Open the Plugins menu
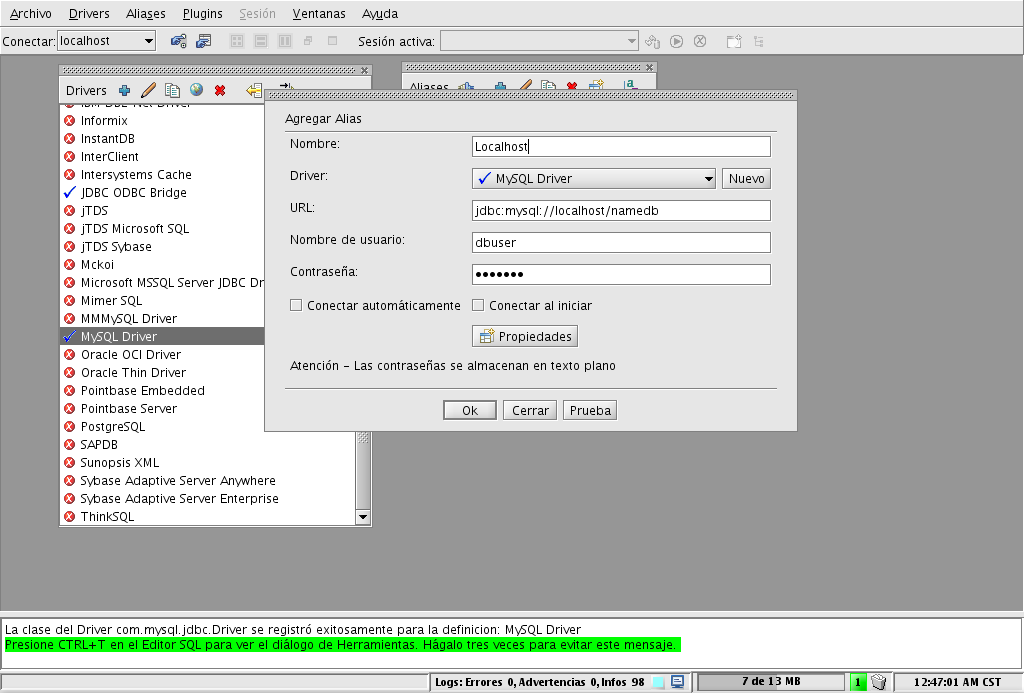 coord(202,13)
